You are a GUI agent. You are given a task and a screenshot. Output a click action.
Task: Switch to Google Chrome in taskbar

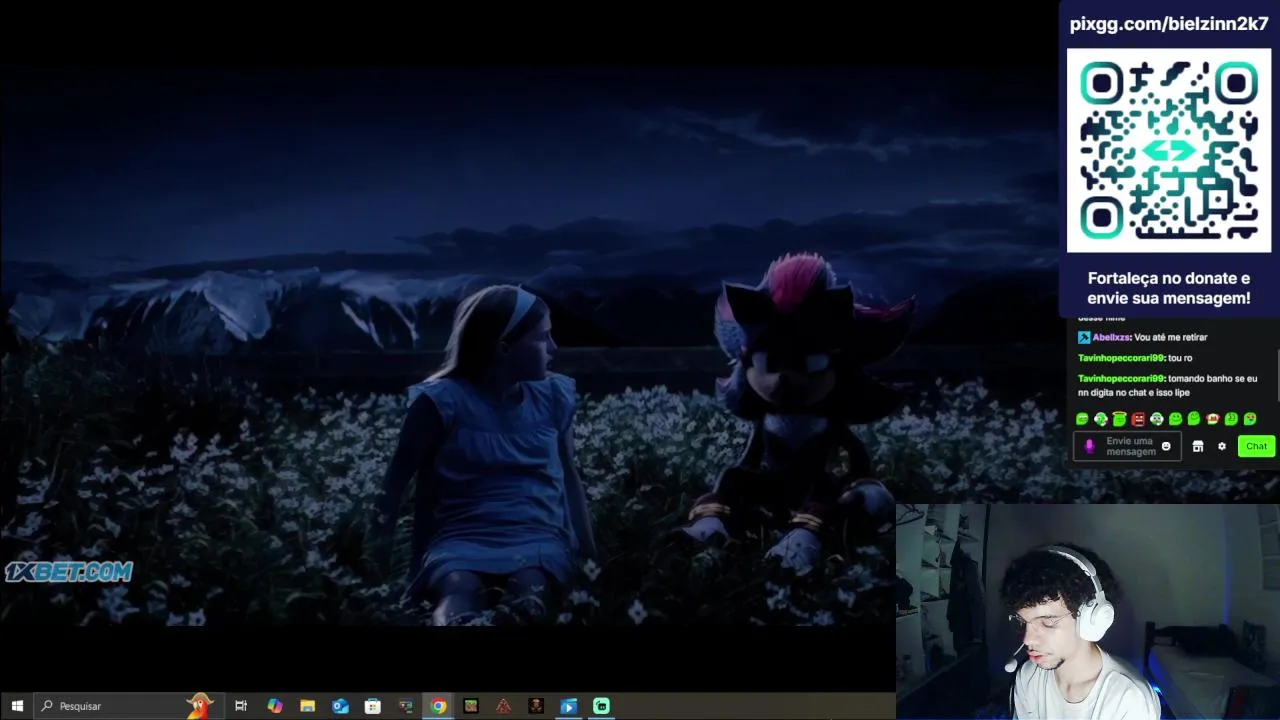[438, 706]
